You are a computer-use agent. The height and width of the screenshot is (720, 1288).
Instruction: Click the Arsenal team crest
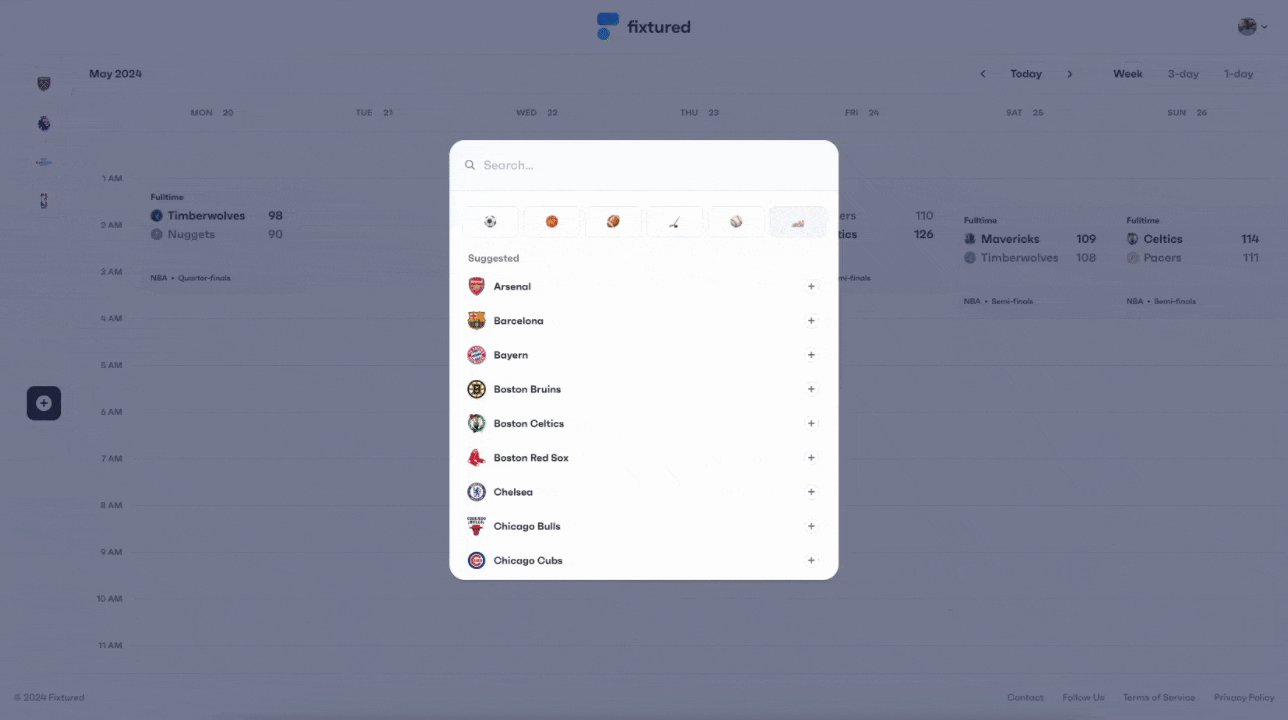click(477, 287)
